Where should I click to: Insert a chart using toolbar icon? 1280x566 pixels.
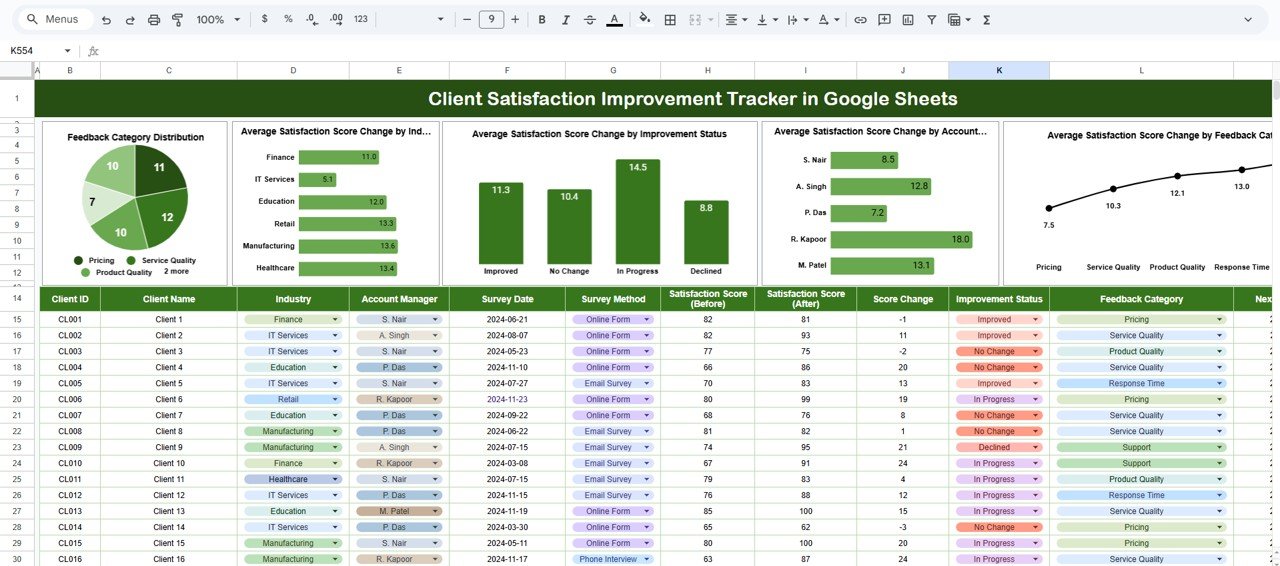click(x=908, y=19)
